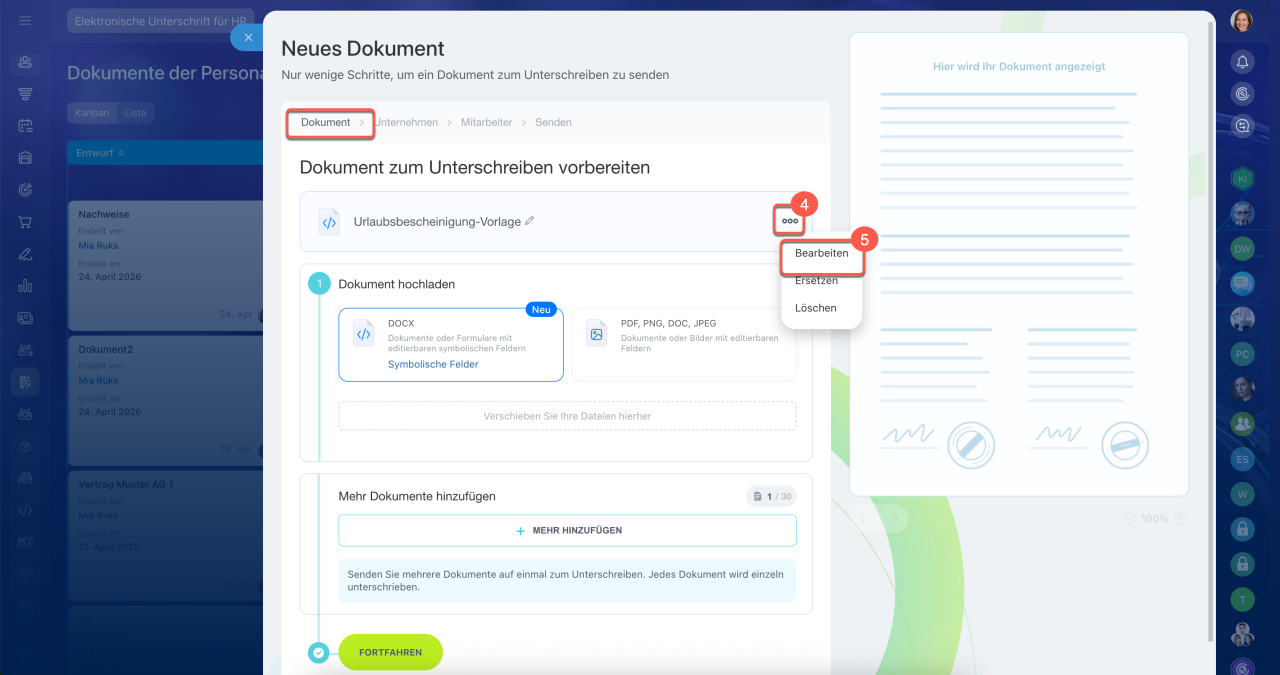Click the FORTFAHREN button
Screen dimensions: 1280x675
pyautogui.click(x=390, y=652)
